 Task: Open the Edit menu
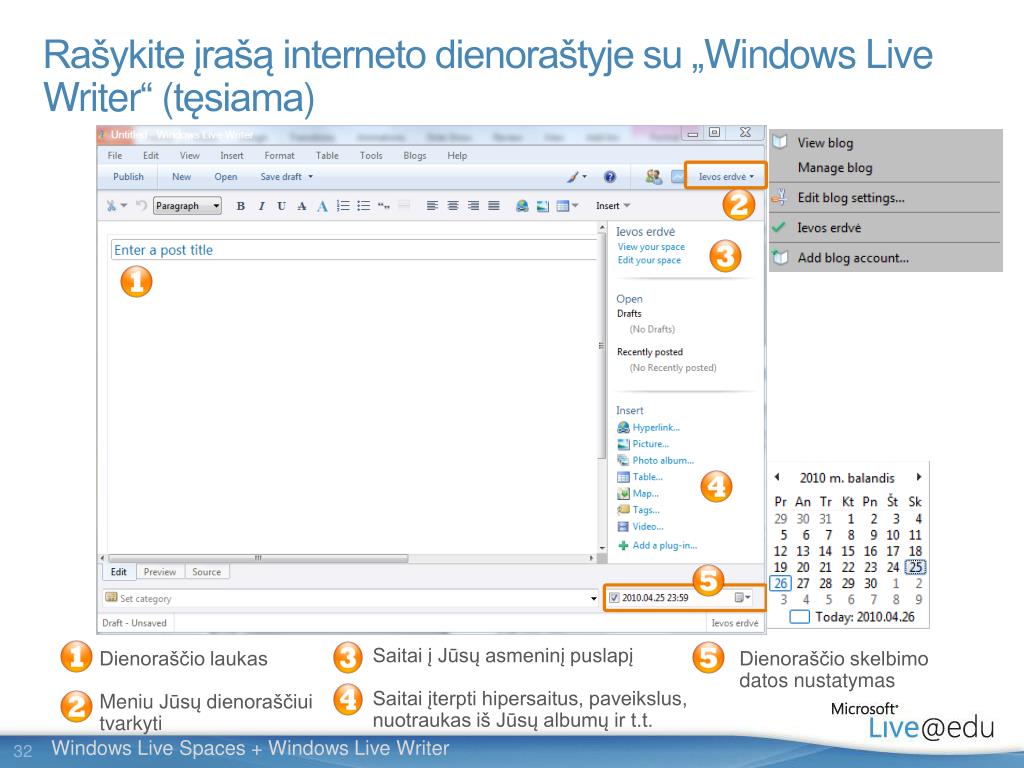[151, 155]
